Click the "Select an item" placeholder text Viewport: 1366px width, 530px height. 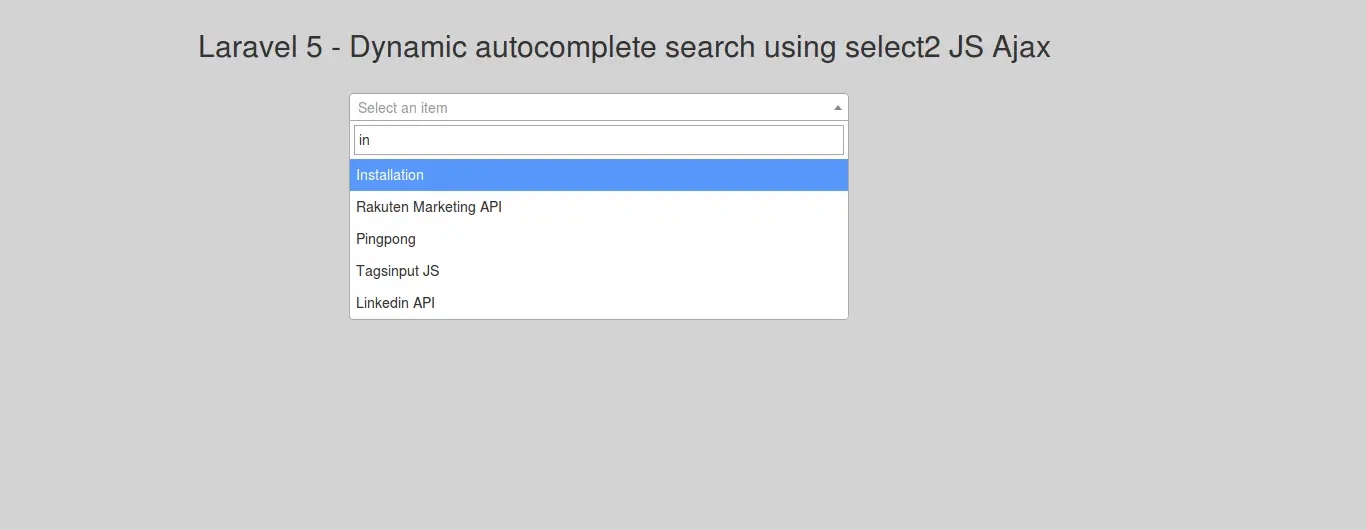coord(403,108)
